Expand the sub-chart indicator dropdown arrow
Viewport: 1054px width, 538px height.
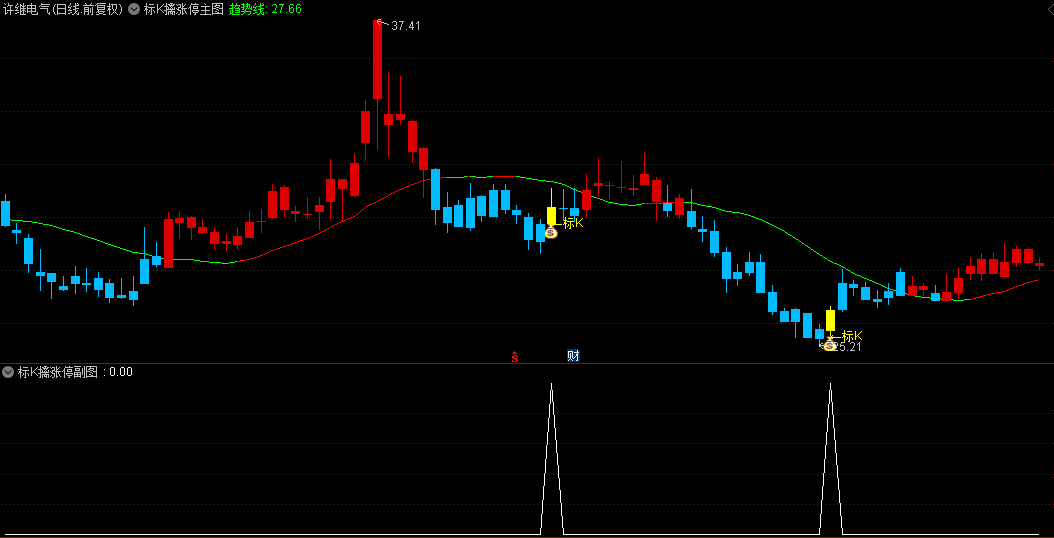[8, 372]
